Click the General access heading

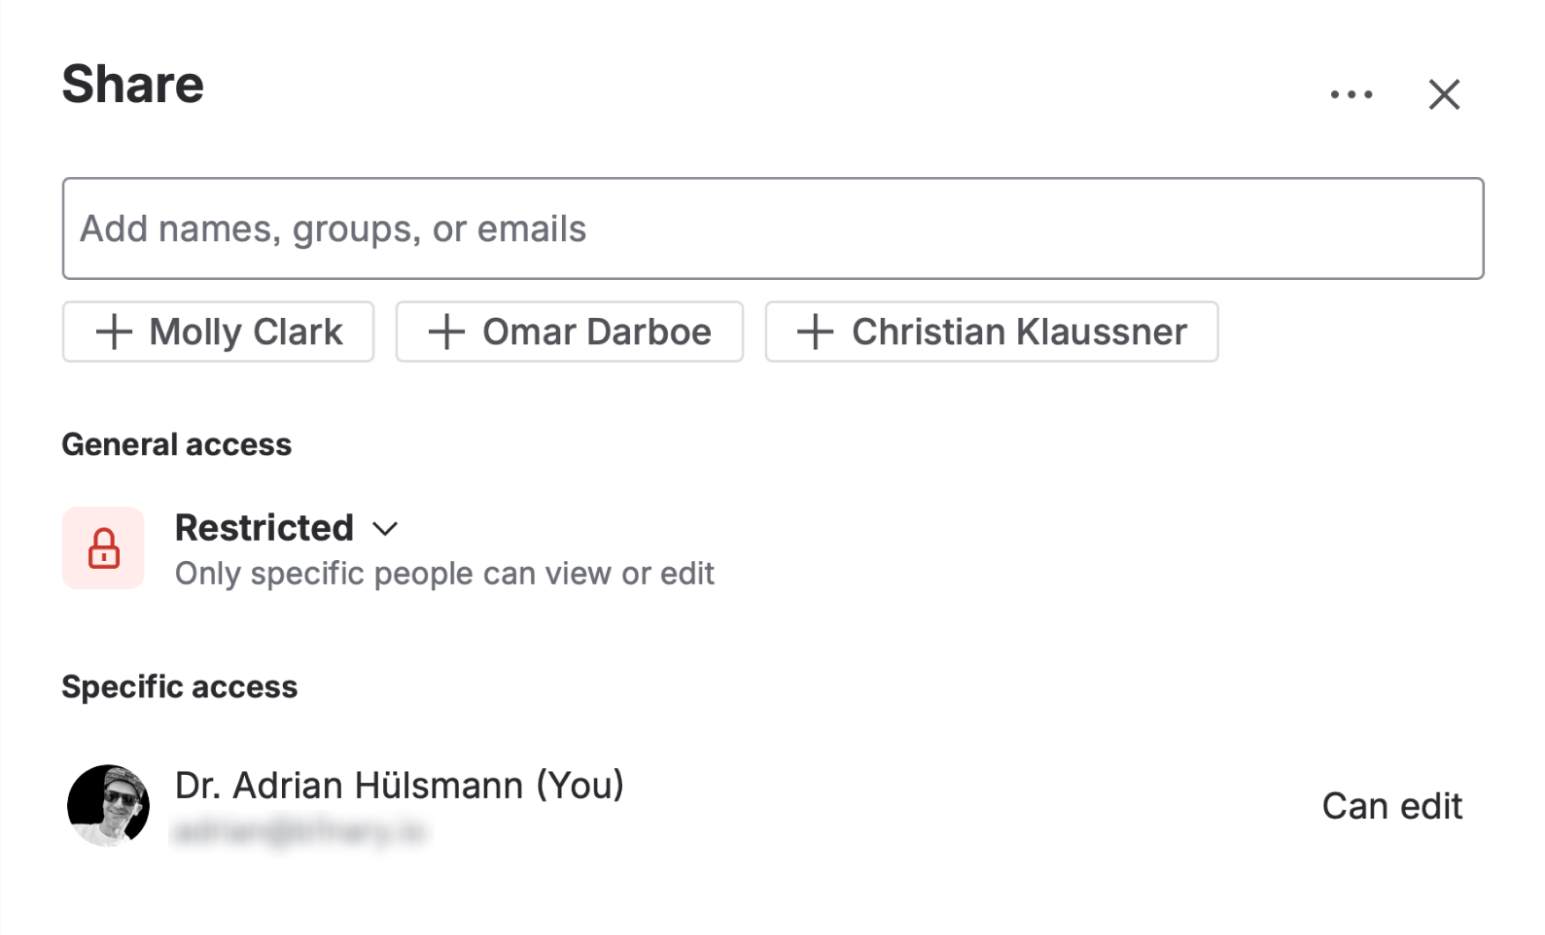tap(177, 445)
